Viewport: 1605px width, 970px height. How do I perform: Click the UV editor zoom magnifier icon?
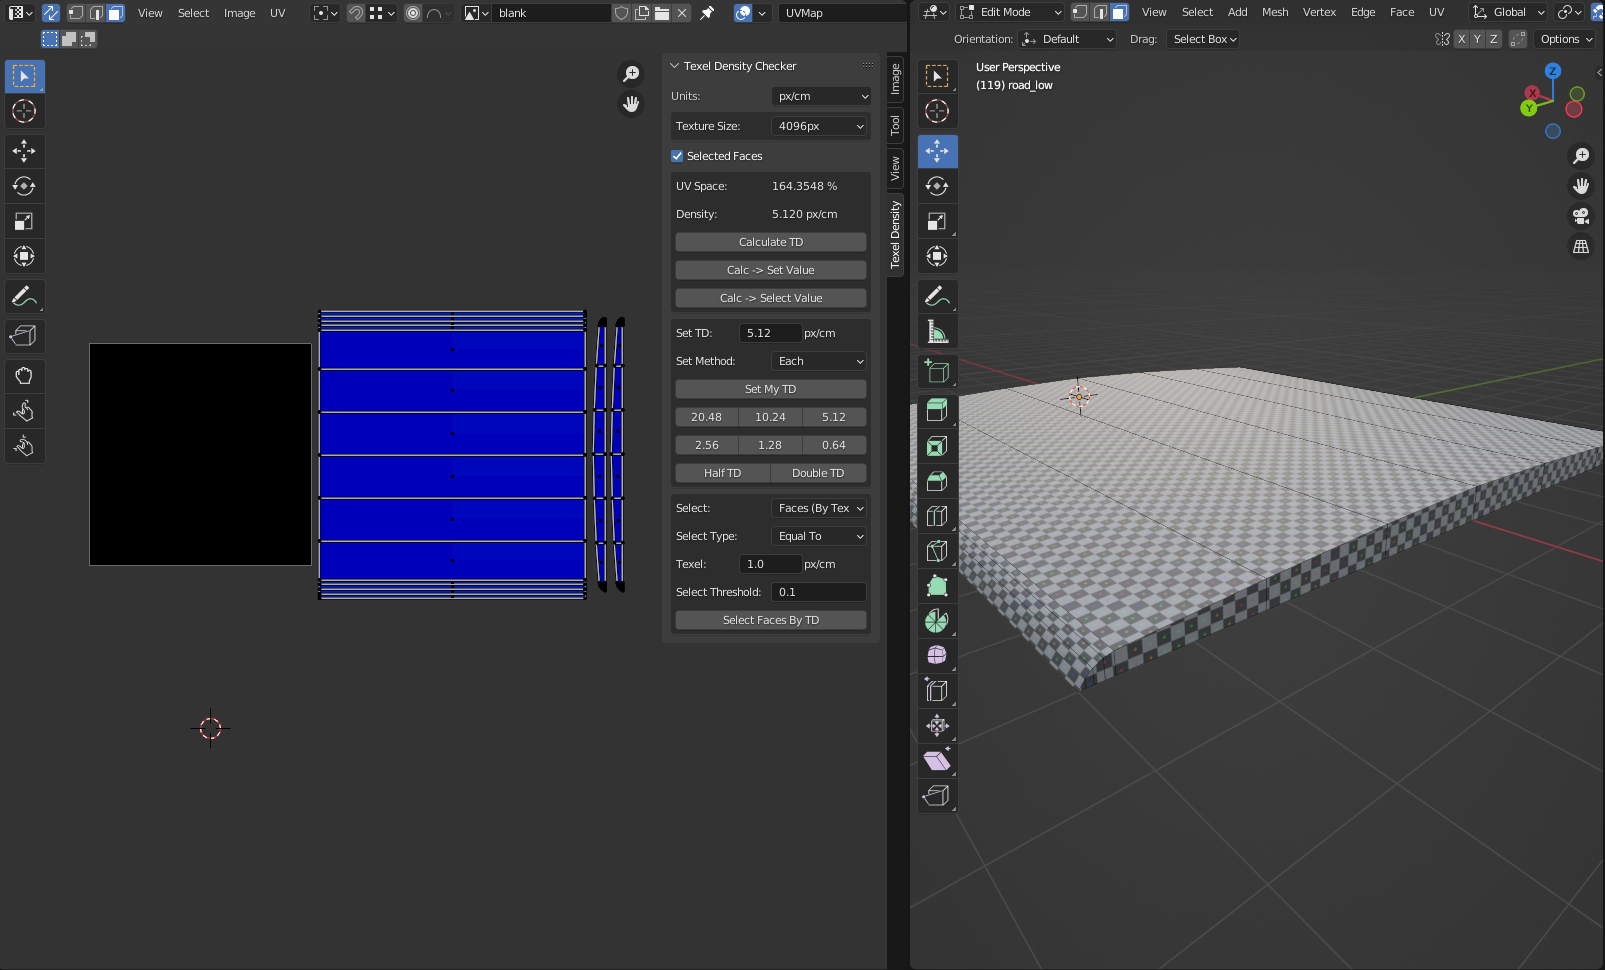(631, 74)
